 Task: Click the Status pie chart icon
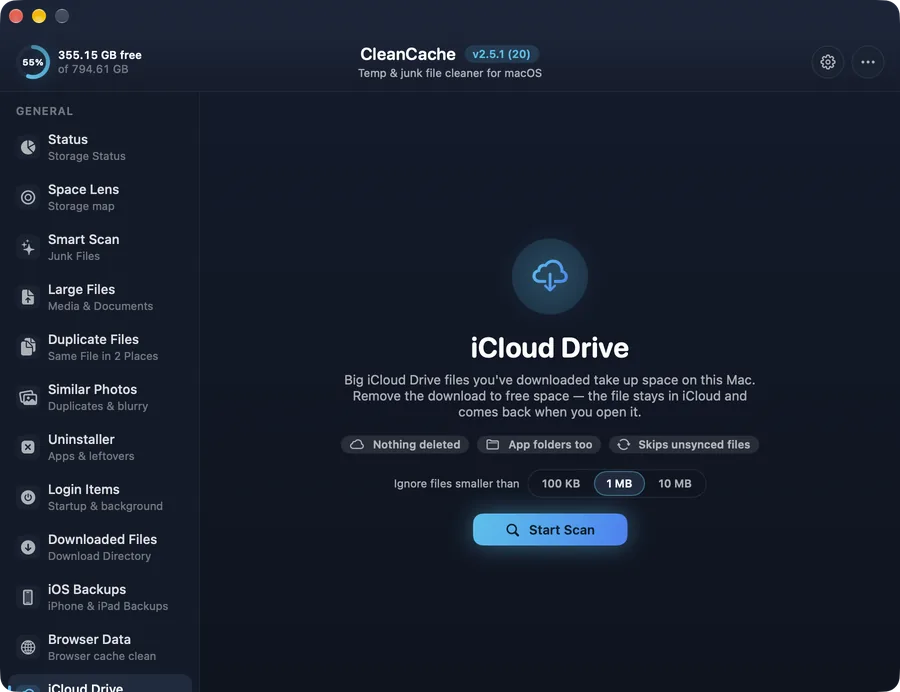(28, 147)
